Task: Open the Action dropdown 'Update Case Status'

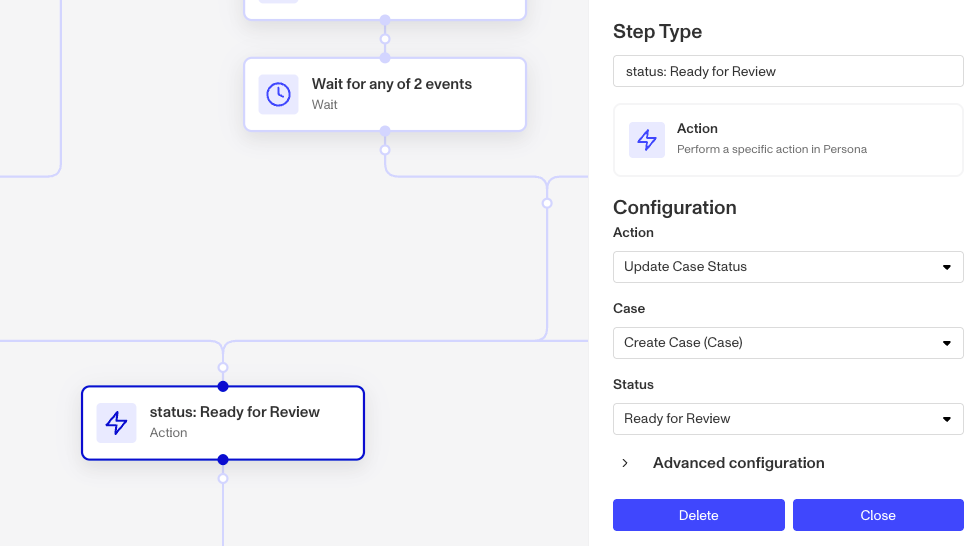Action: (788, 266)
